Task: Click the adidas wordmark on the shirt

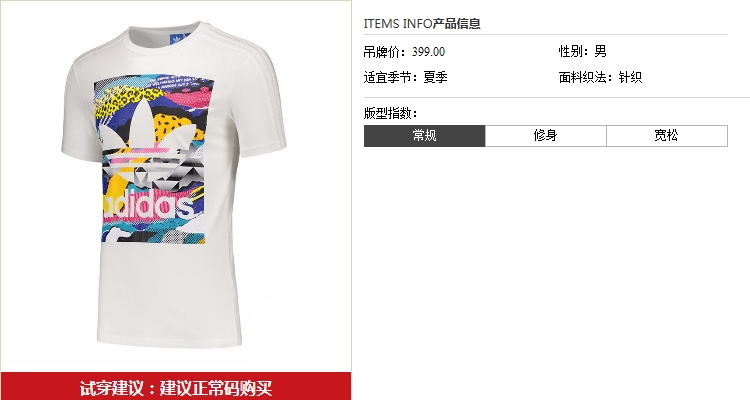Action: coord(149,207)
